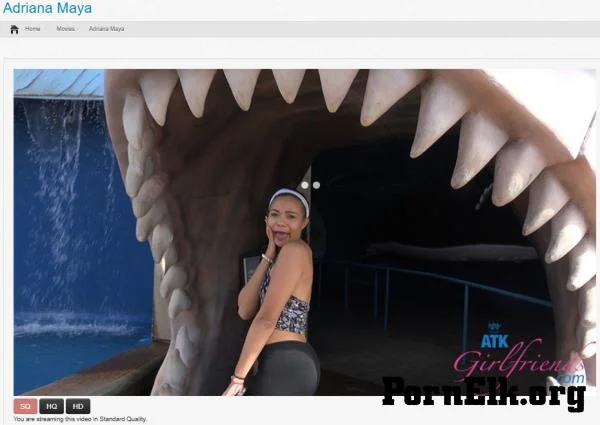
Task: Click the 'You are streaming this video' status text
Action: 80,419
